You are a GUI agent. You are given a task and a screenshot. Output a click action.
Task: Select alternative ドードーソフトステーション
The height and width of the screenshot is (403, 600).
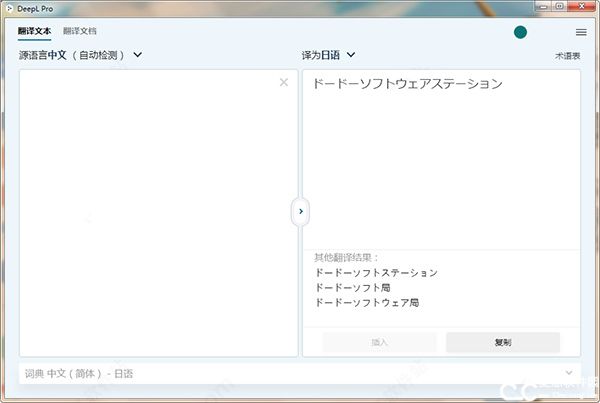pyautogui.click(x=376, y=272)
